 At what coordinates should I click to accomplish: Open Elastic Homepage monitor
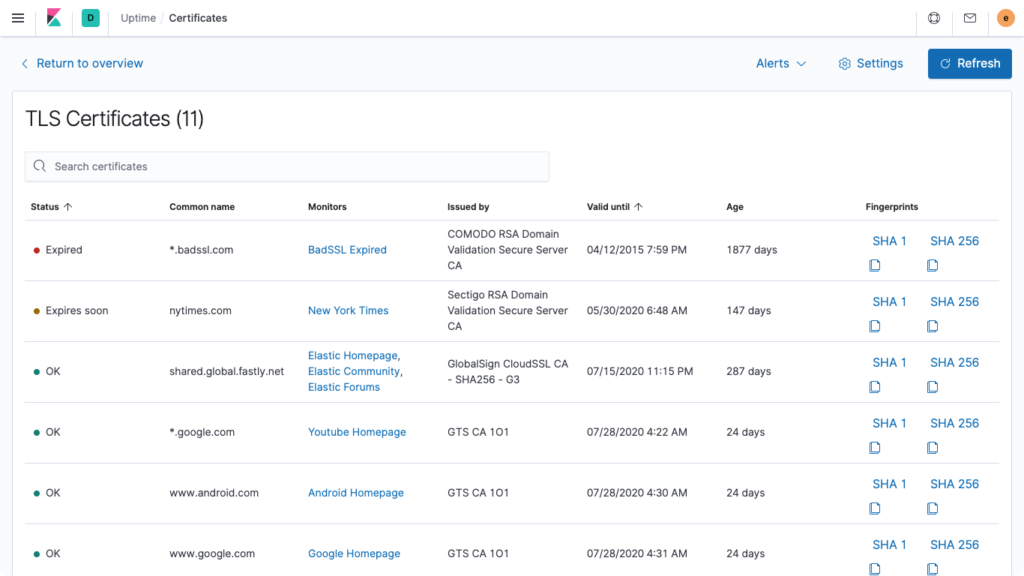point(353,355)
